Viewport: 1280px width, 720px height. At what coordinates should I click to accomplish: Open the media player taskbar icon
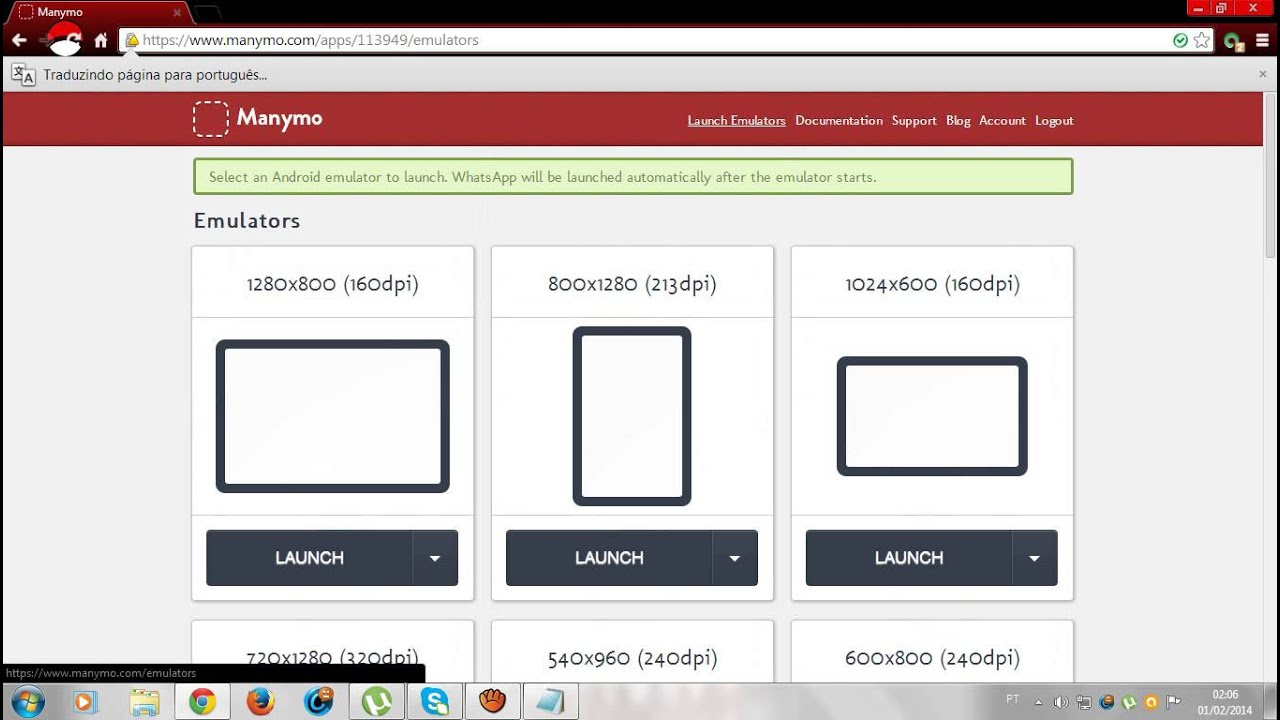tap(84, 702)
